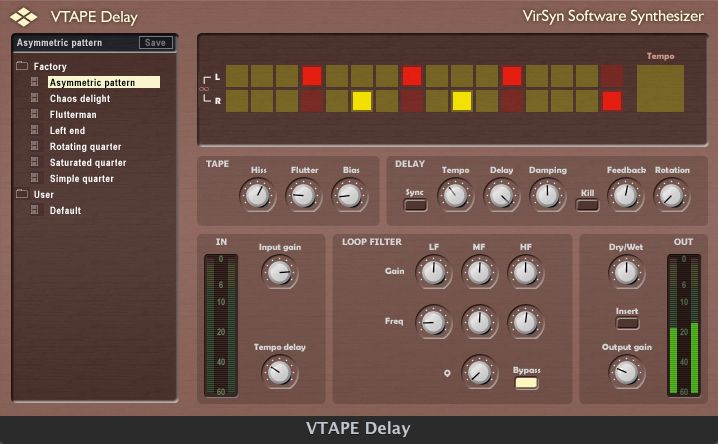Click preset icon beside Simple quarter
The height and width of the screenshot is (444, 718).
(x=34, y=178)
